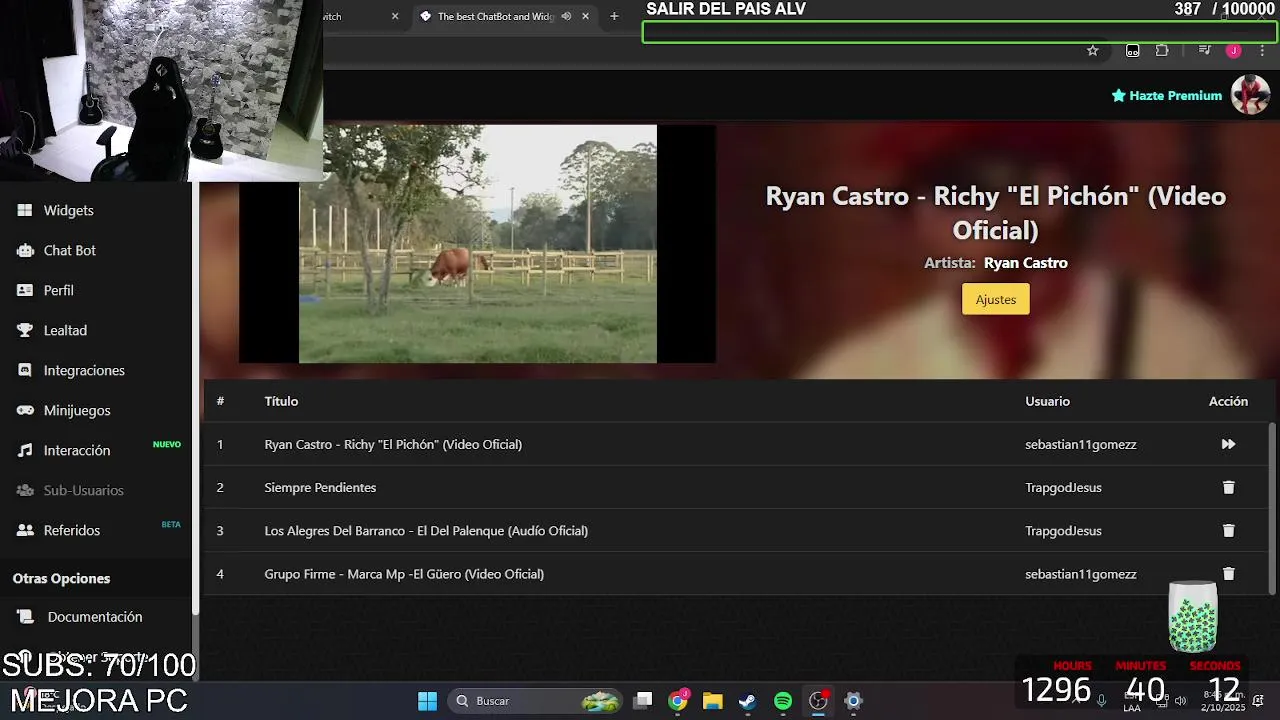Click user sebastian11gomezz in row 1
The height and width of the screenshot is (720, 1280).
tap(1081, 444)
